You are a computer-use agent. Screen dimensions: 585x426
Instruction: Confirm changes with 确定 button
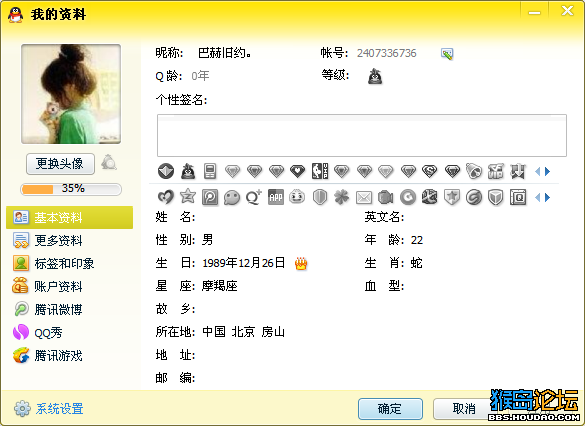tap(390, 409)
